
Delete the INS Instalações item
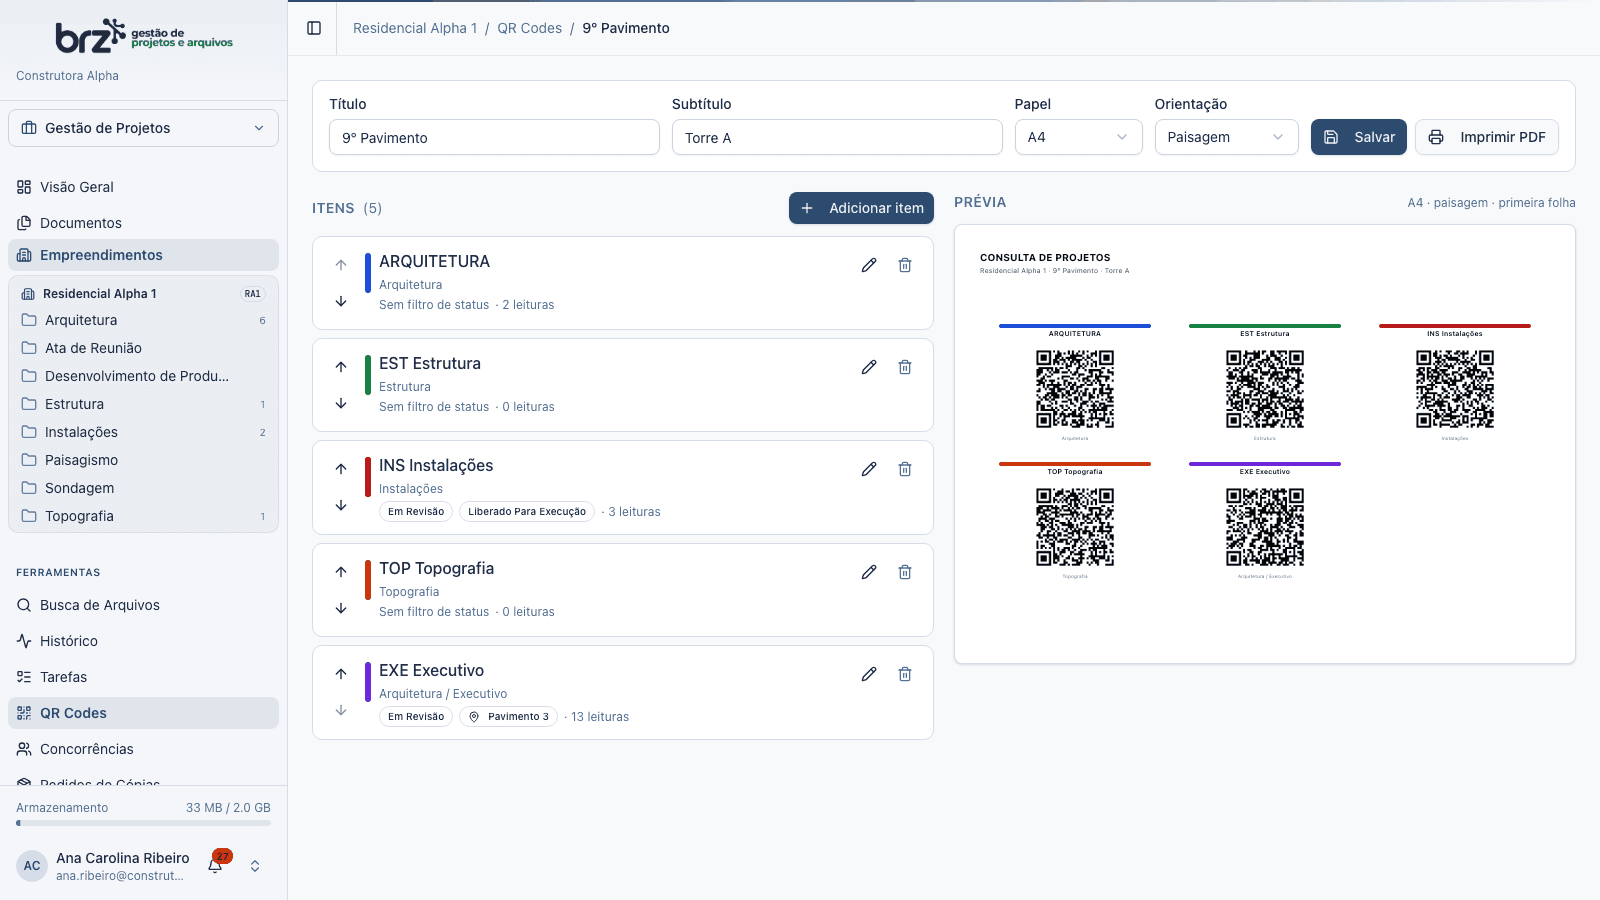905,469
